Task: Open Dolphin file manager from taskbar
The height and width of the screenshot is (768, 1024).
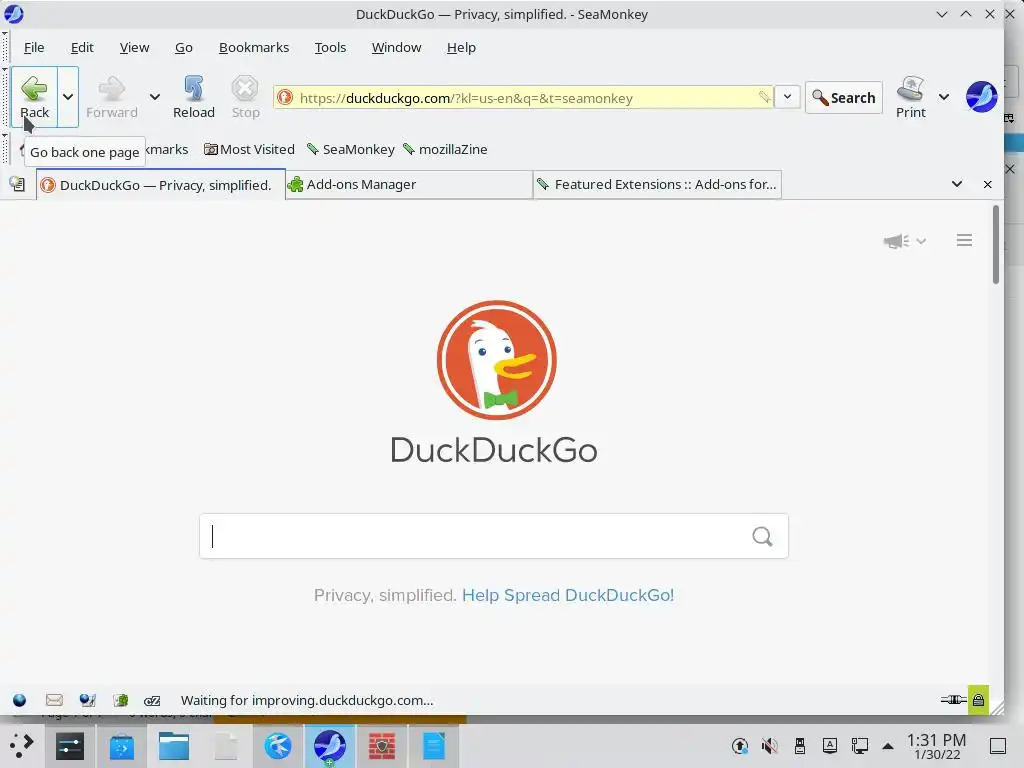Action: [x=174, y=746]
